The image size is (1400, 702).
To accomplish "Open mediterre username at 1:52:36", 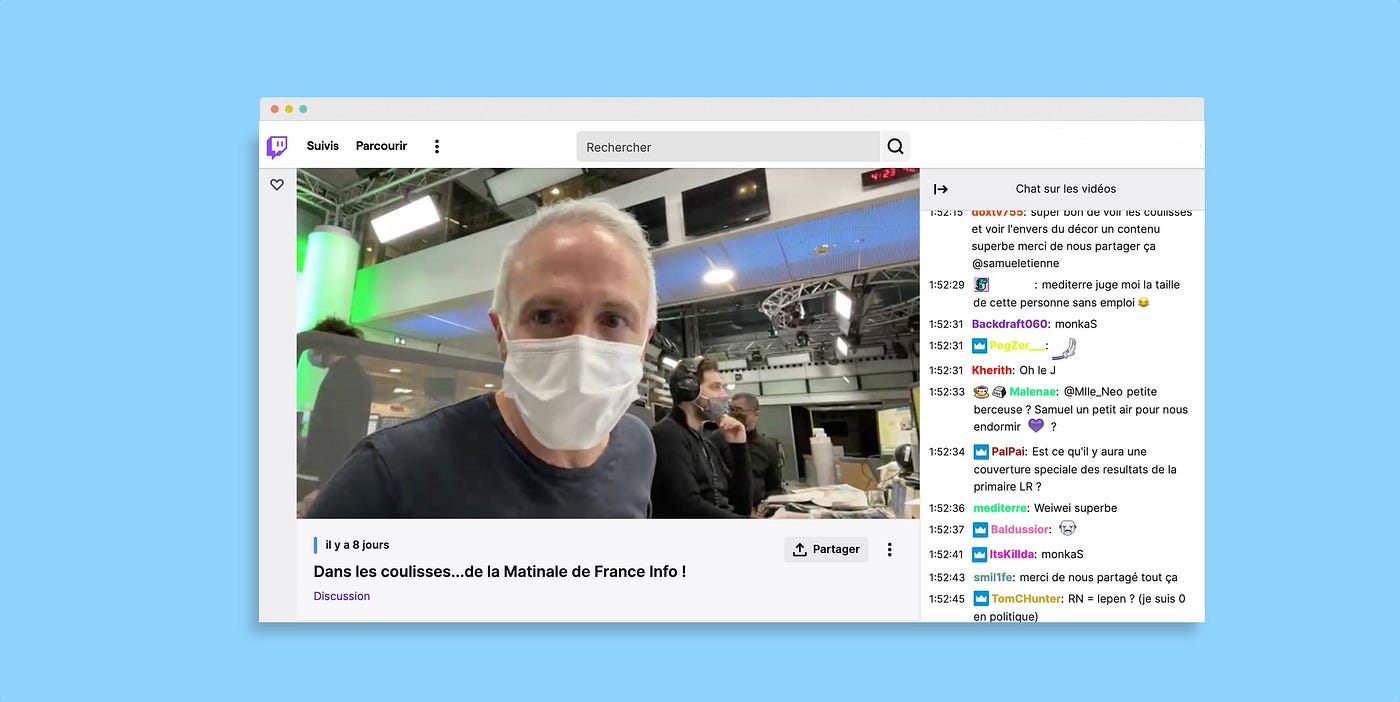I will pos(1000,508).
